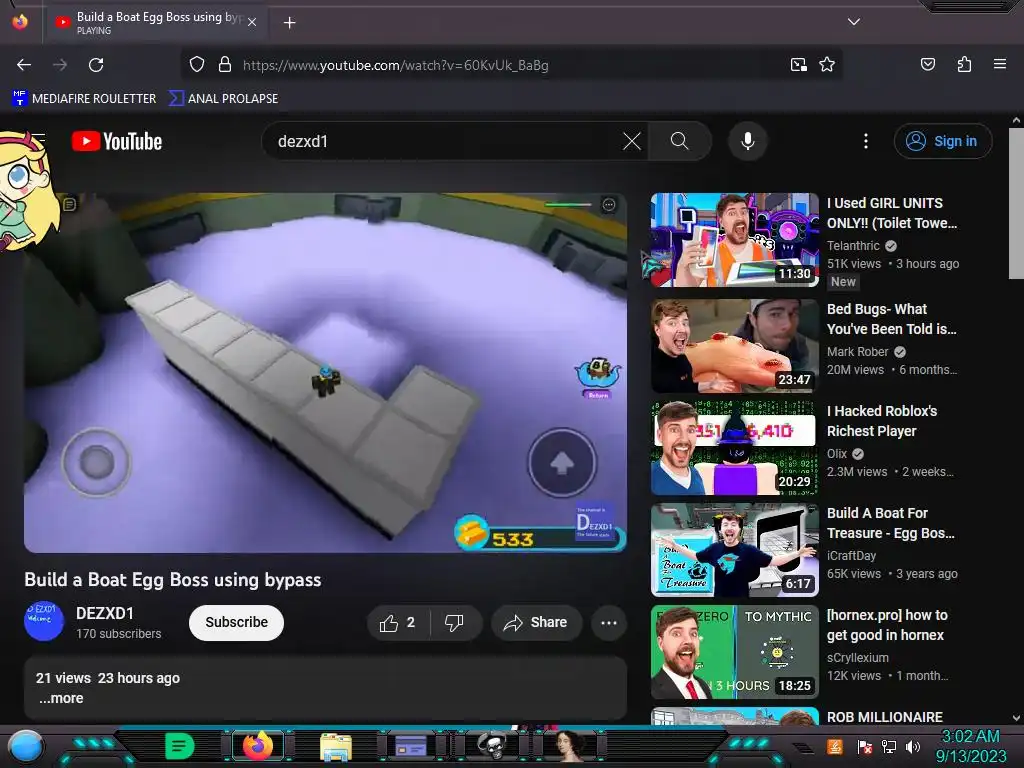Open I Hacked Roblox's Richest Player thumbnail
Image resolution: width=1024 pixels, height=768 pixels.
(735, 448)
